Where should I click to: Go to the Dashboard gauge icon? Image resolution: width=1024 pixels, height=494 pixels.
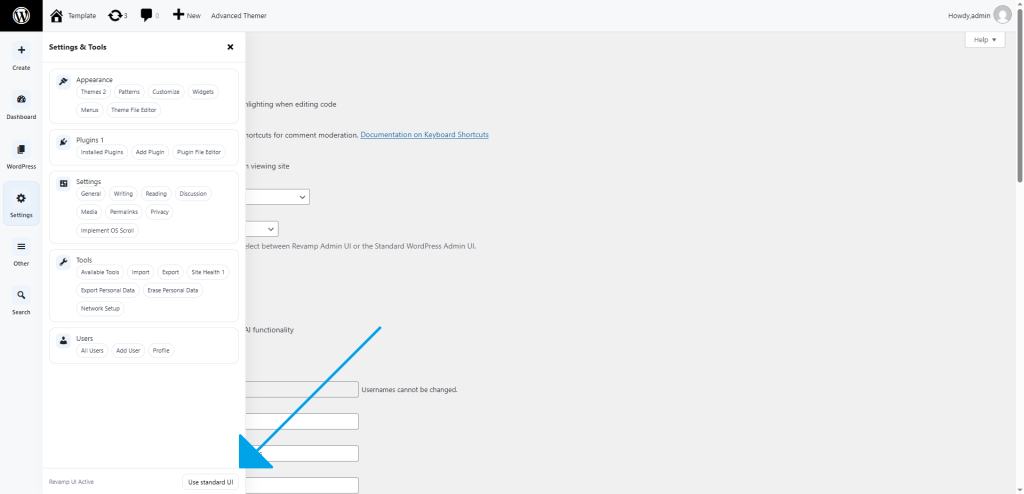21,100
